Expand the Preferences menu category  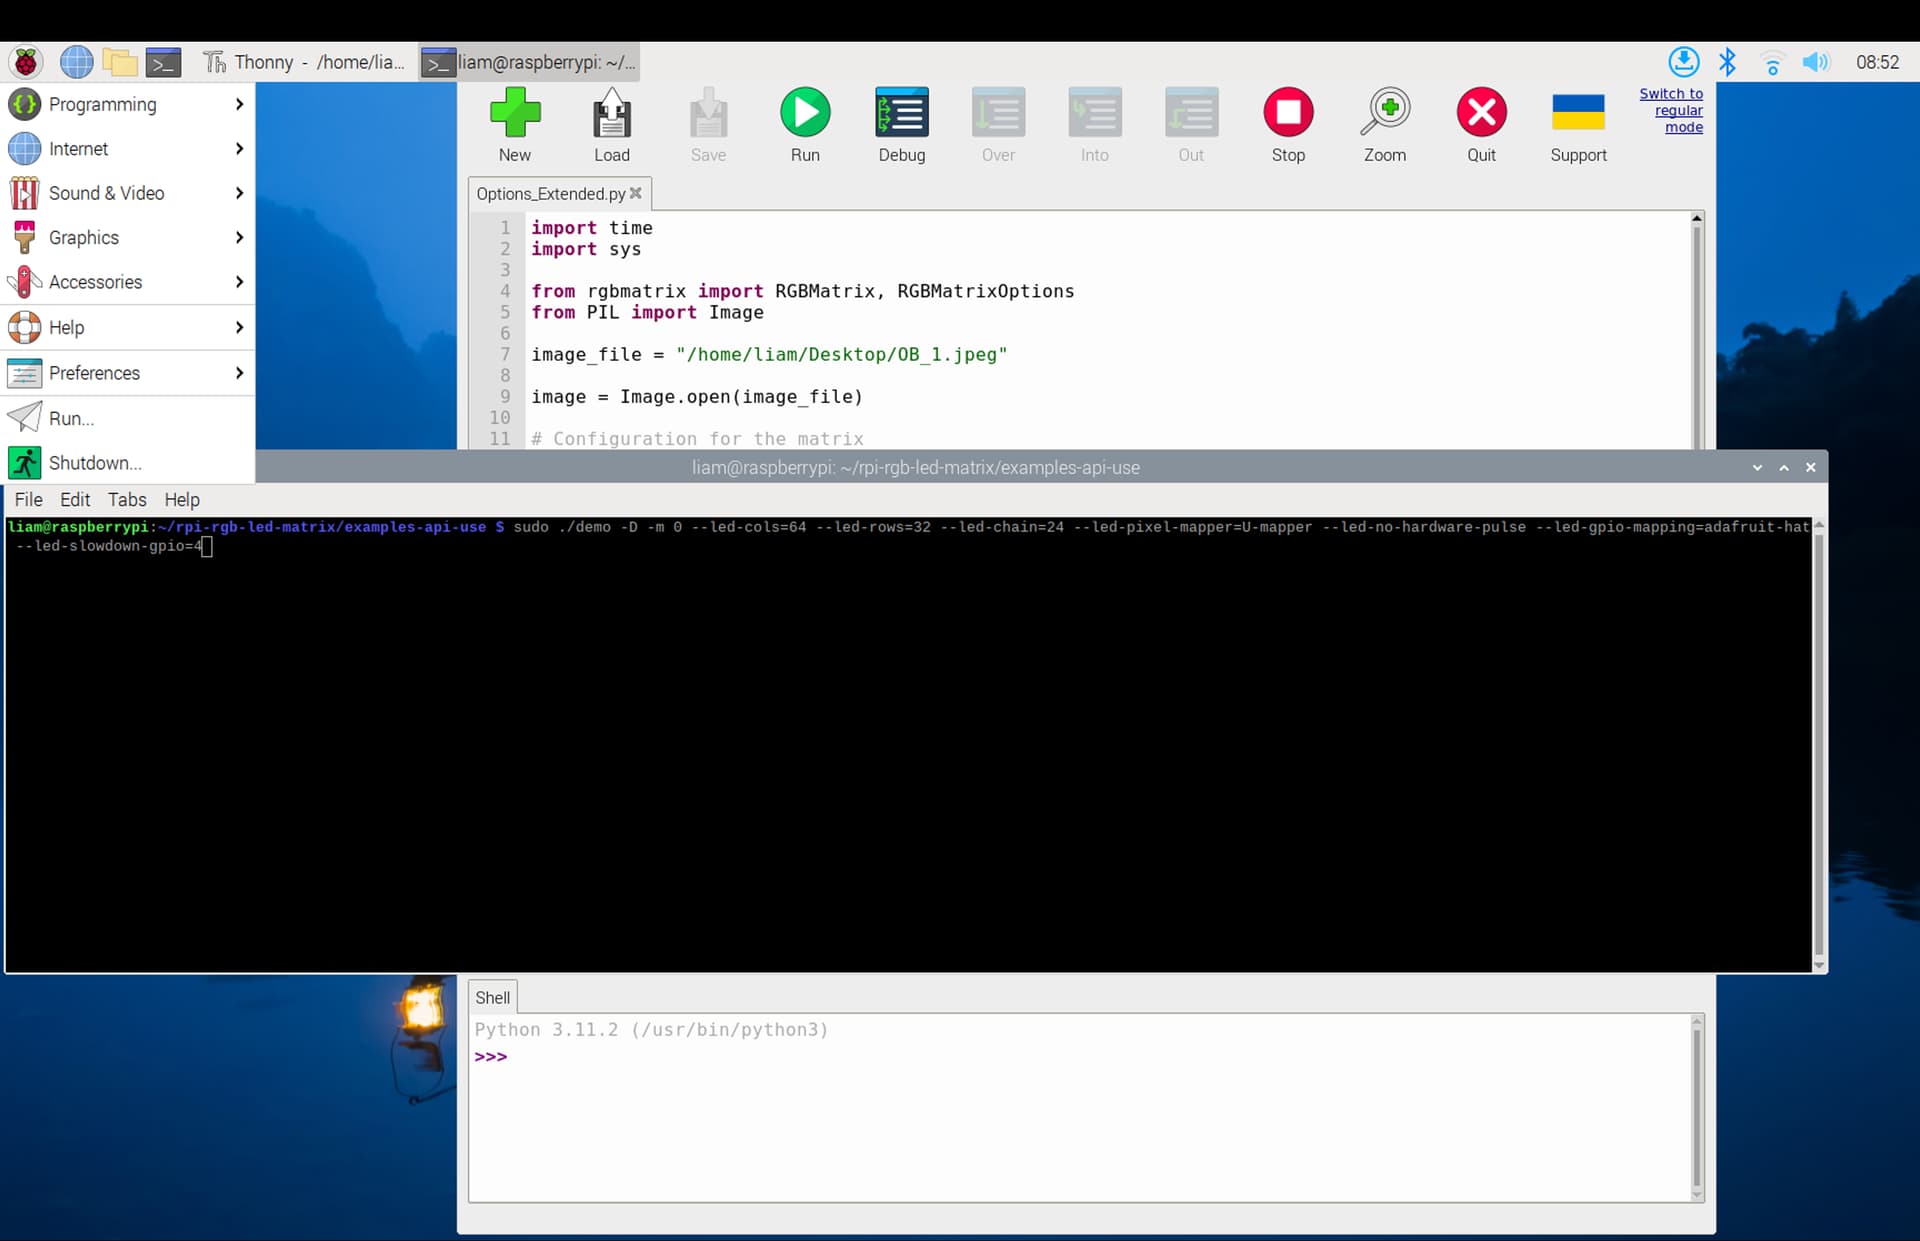[127, 373]
